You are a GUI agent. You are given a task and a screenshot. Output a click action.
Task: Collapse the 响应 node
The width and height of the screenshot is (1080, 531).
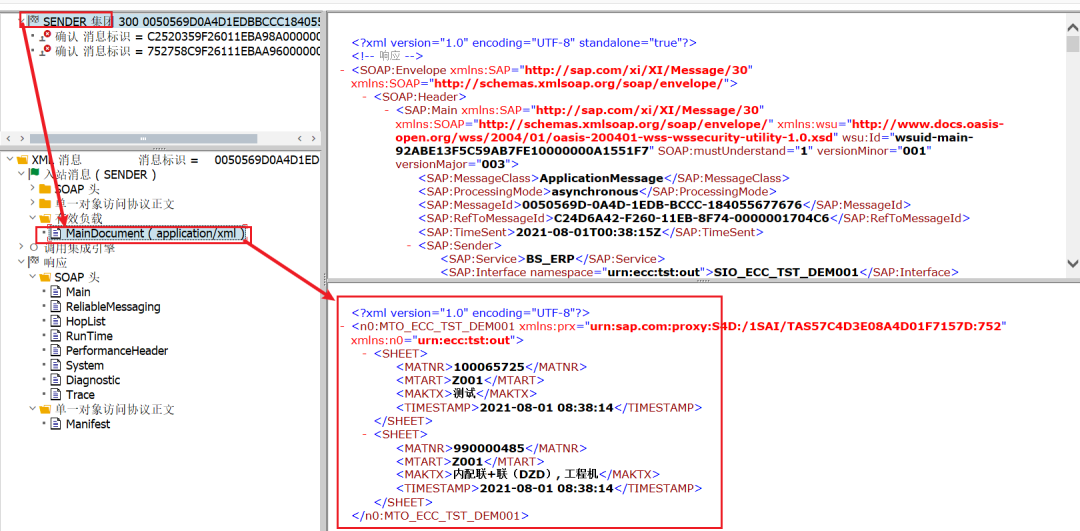point(21,262)
